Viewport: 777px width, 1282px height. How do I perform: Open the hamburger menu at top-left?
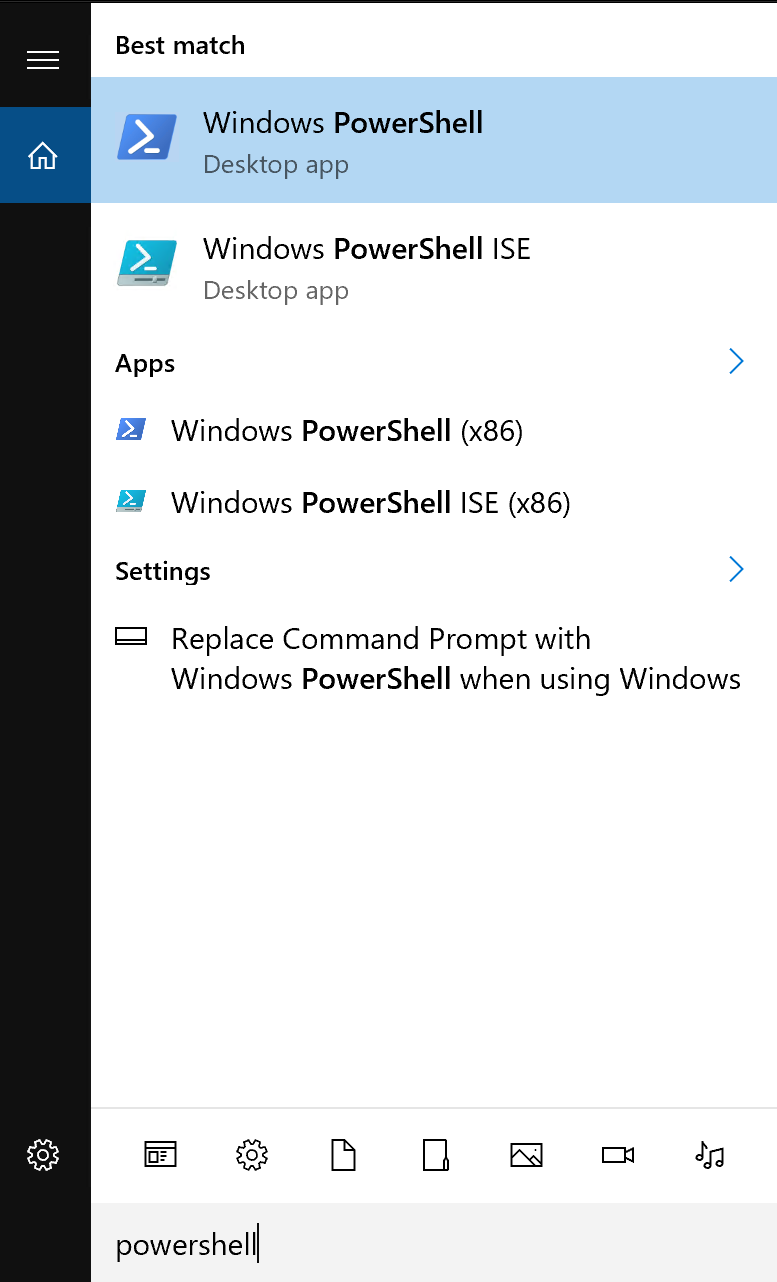43,61
